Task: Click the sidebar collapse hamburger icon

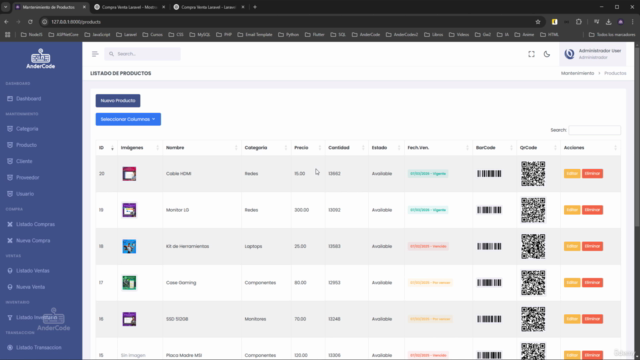Action: click(x=95, y=54)
